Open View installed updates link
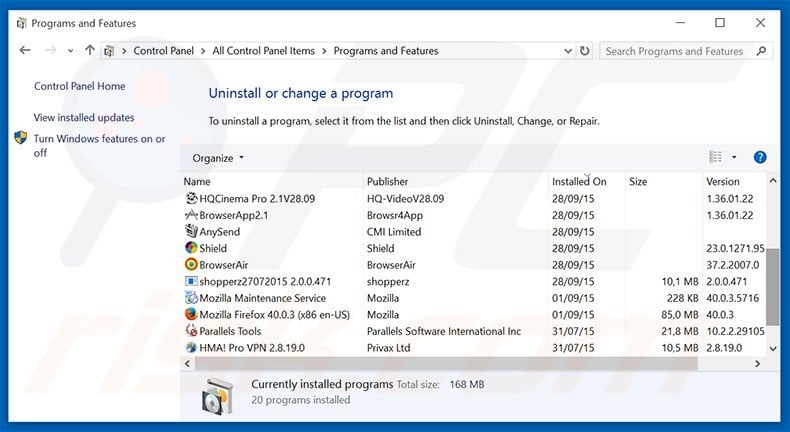This screenshot has height=432, width=790. point(84,117)
